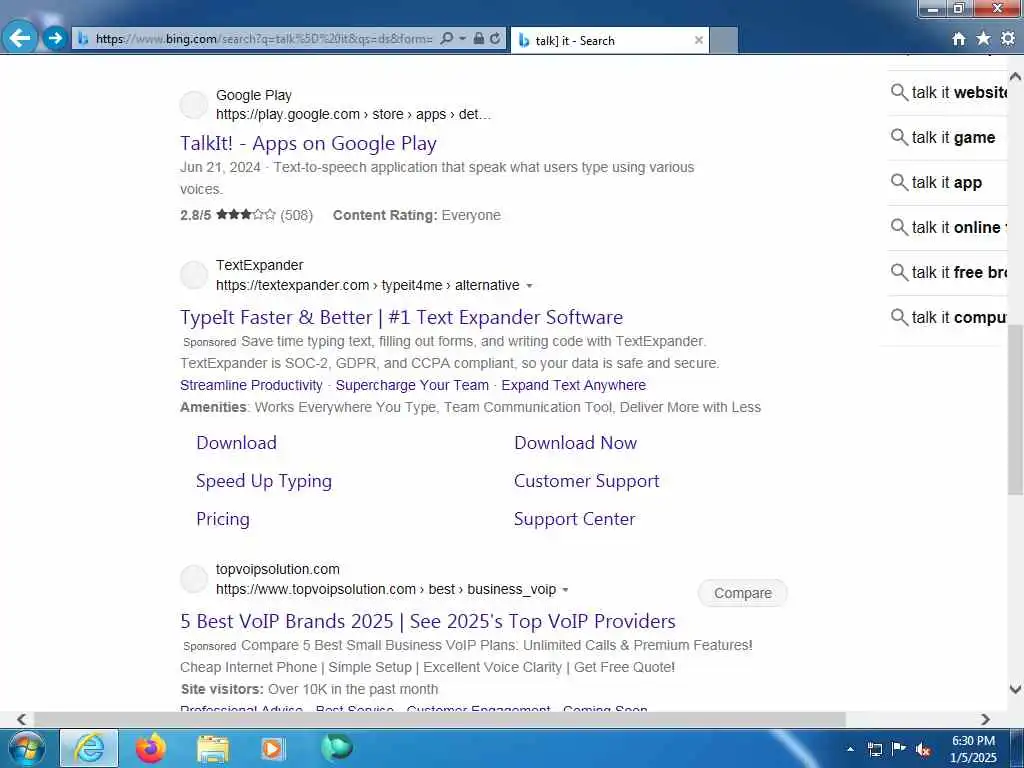1024x768 pixels.
Task: Click magnifier icon beside 'talk it game'
Action: 899,138
